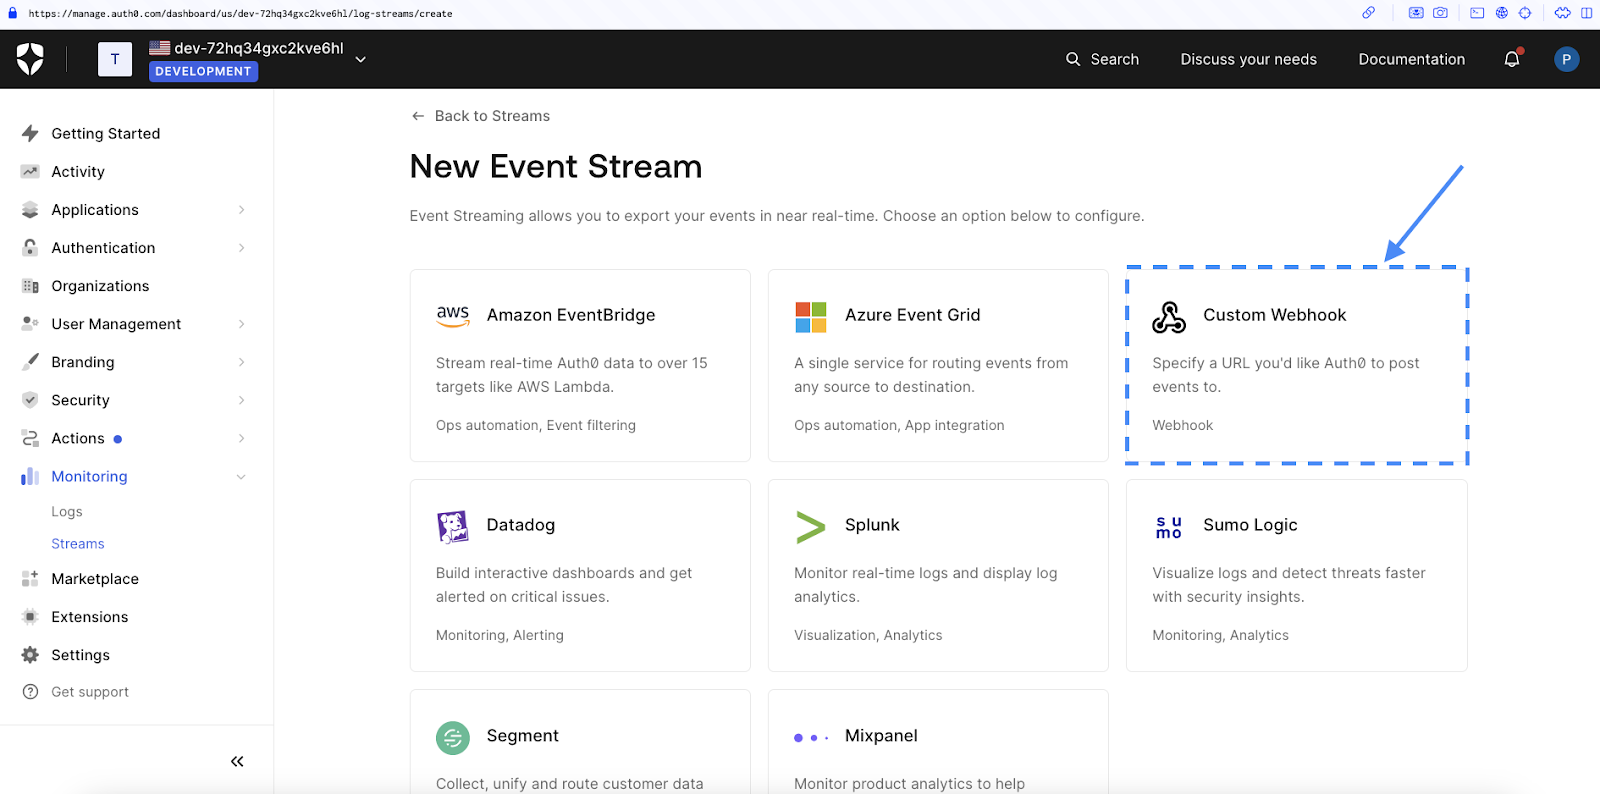This screenshot has width=1600, height=794.
Task: Click the Authentication lock icon
Action: (30, 248)
